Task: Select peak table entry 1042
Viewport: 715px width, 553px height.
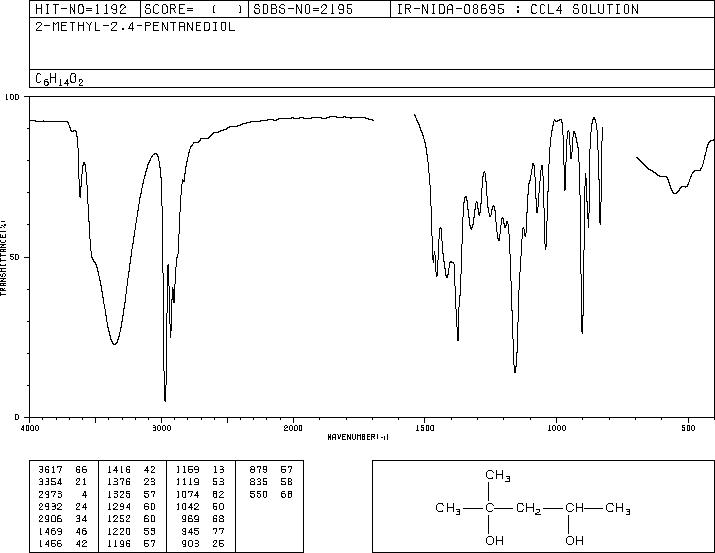Action: coord(187,506)
